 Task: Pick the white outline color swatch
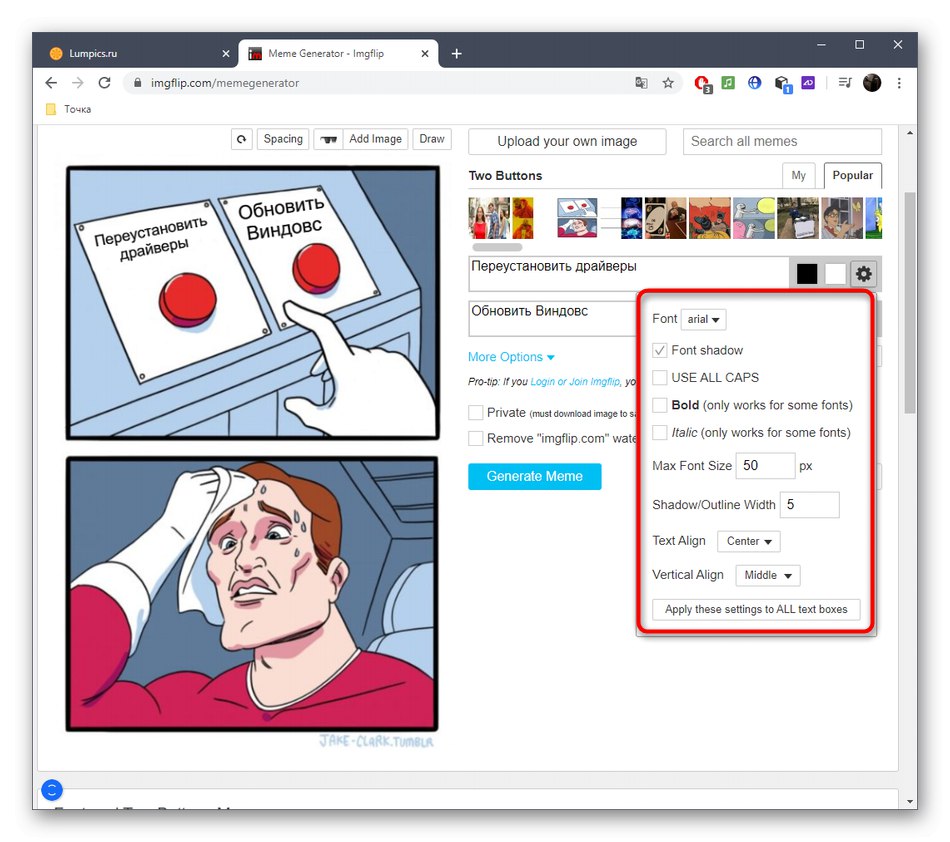tap(835, 274)
